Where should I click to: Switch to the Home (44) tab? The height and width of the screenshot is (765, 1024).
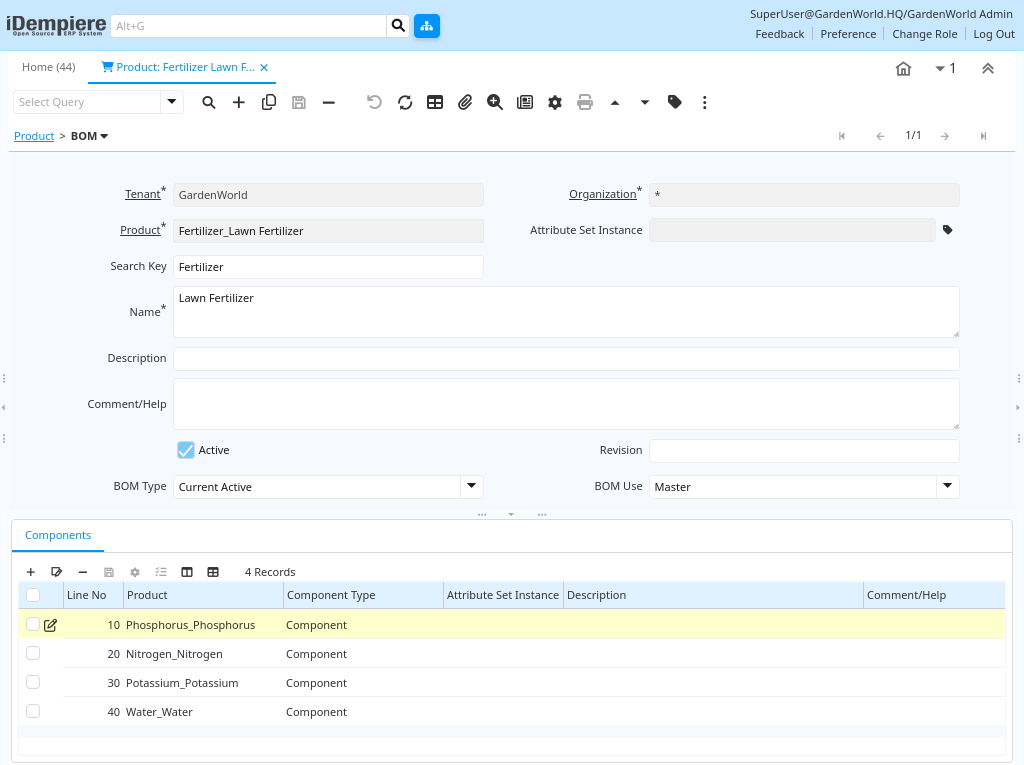coord(49,67)
